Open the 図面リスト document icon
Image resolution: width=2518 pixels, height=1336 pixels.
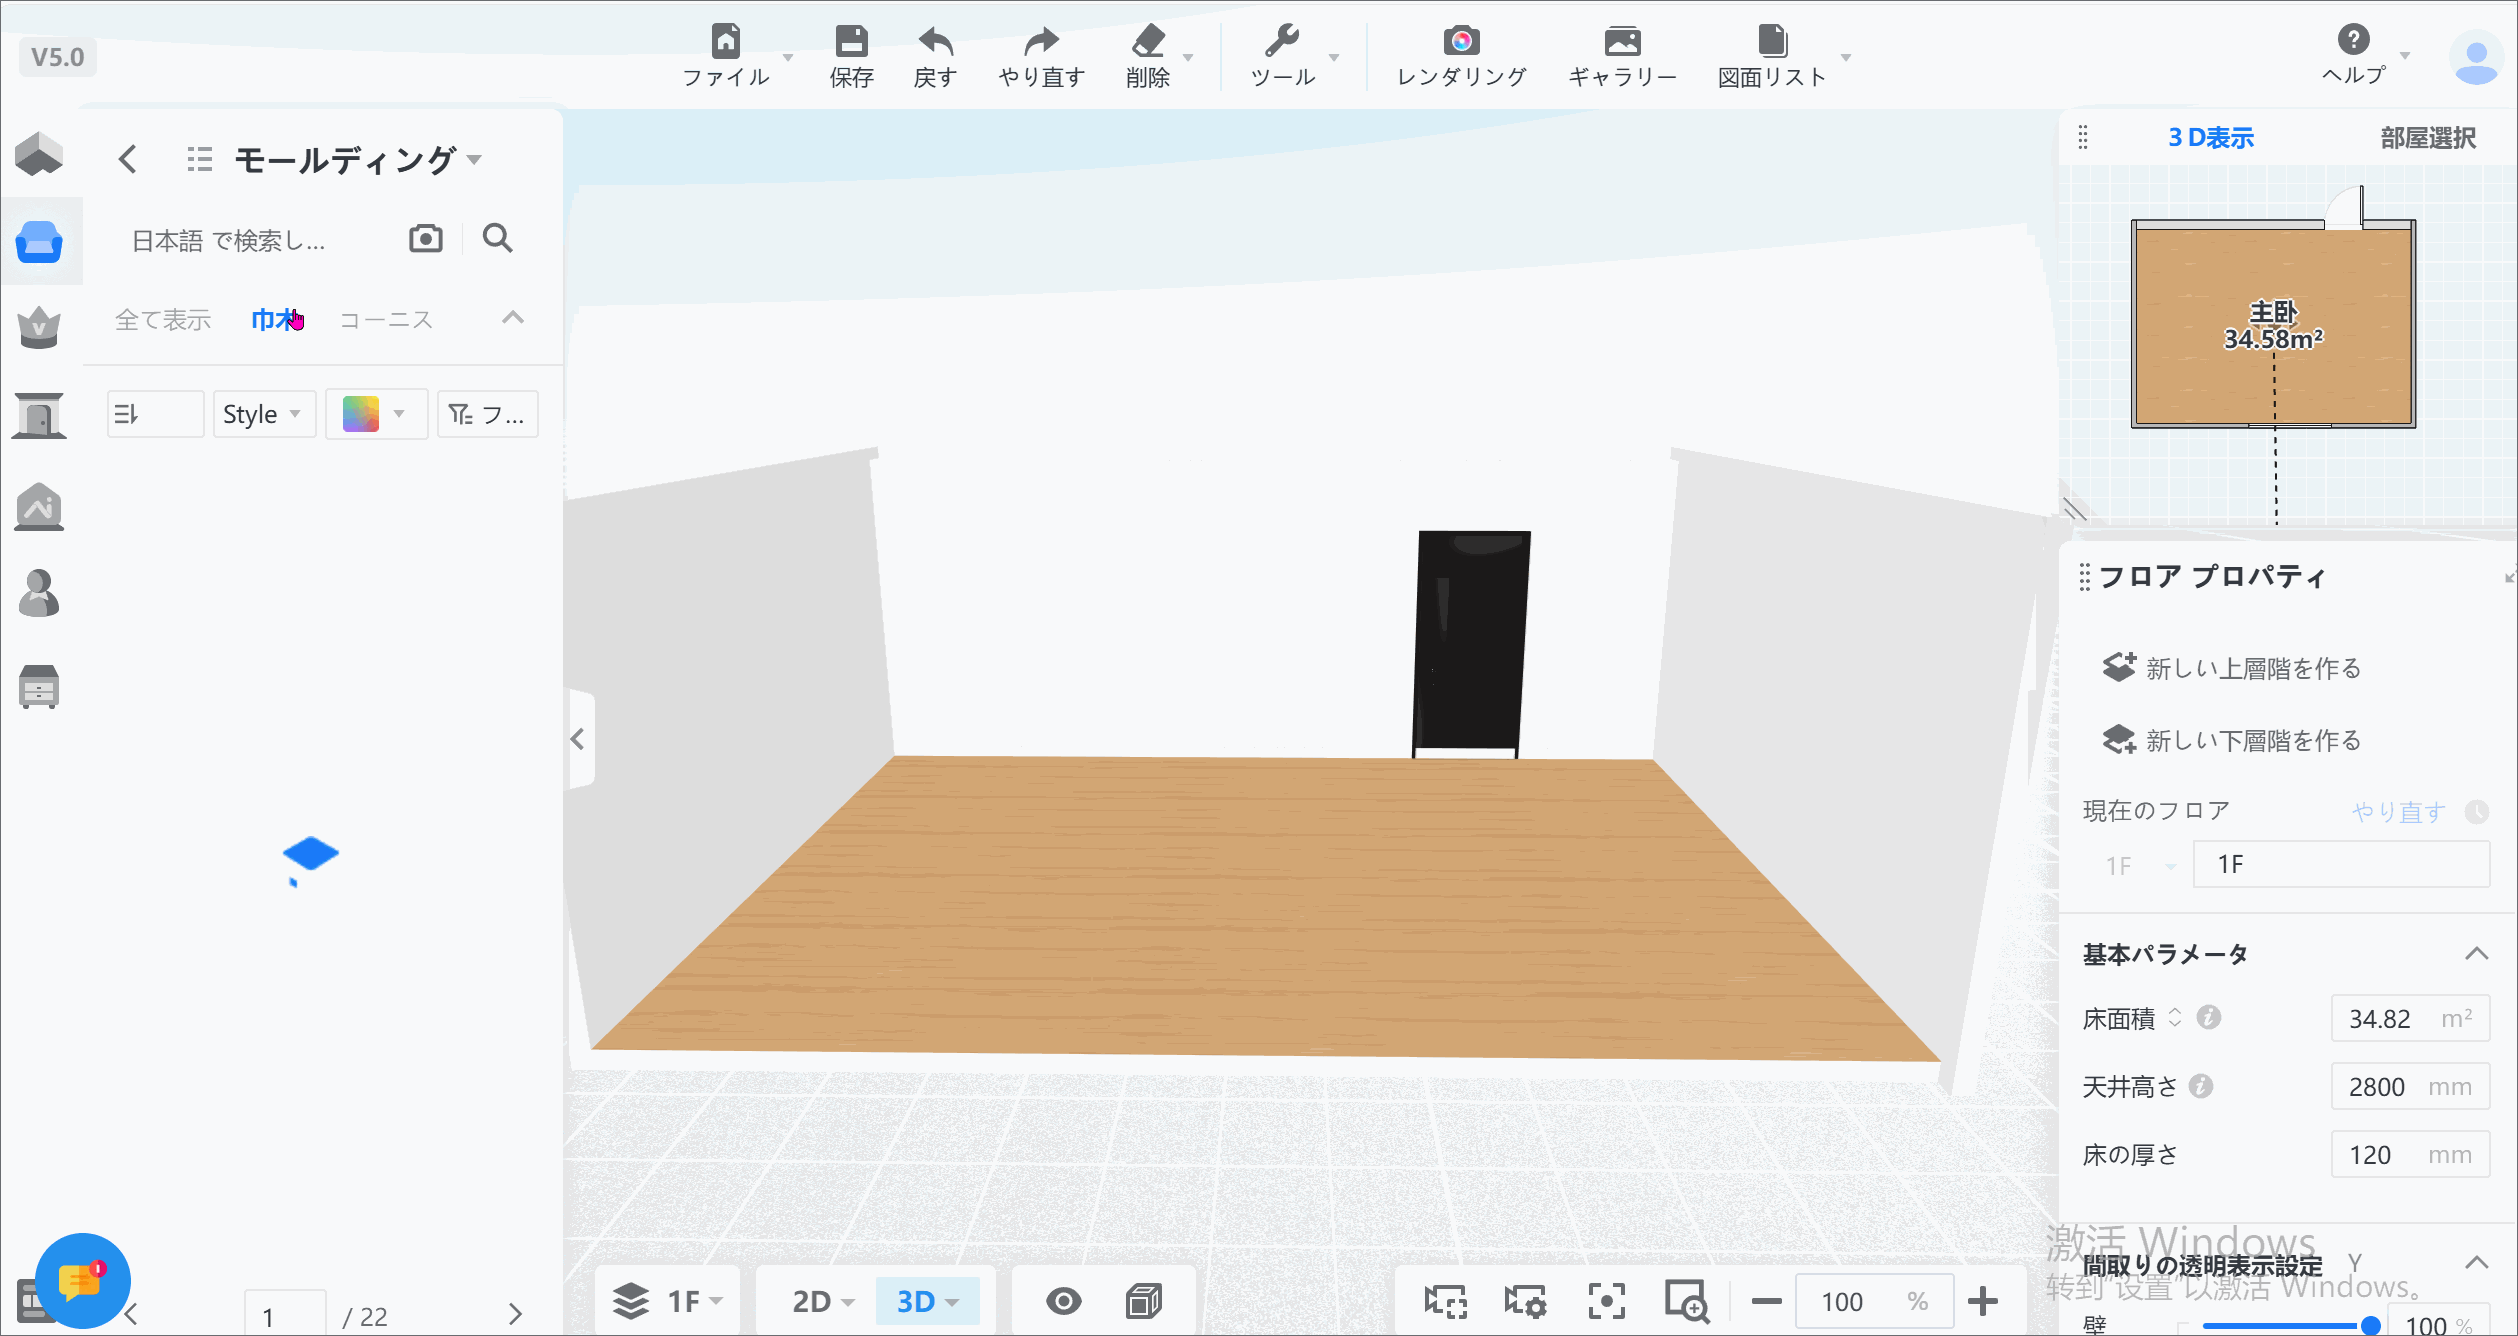pyautogui.click(x=1772, y=41)
